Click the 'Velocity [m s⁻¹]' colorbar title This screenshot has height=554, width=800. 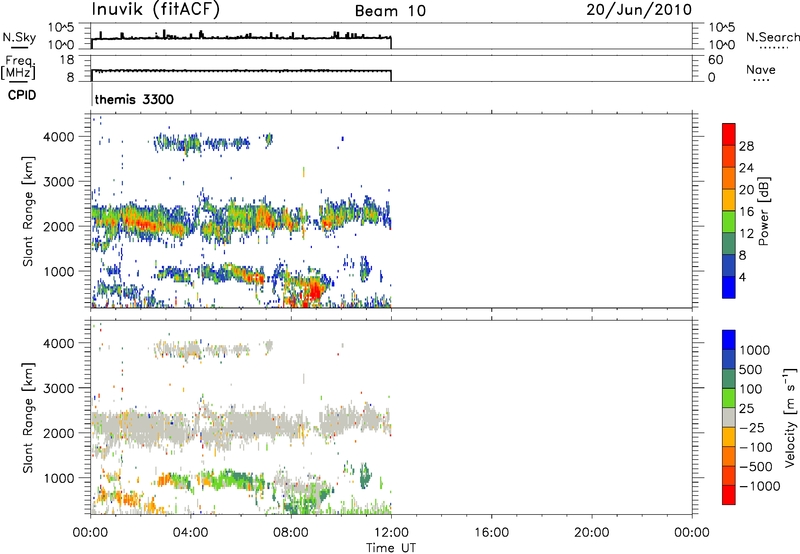click(x=790, y=417)
